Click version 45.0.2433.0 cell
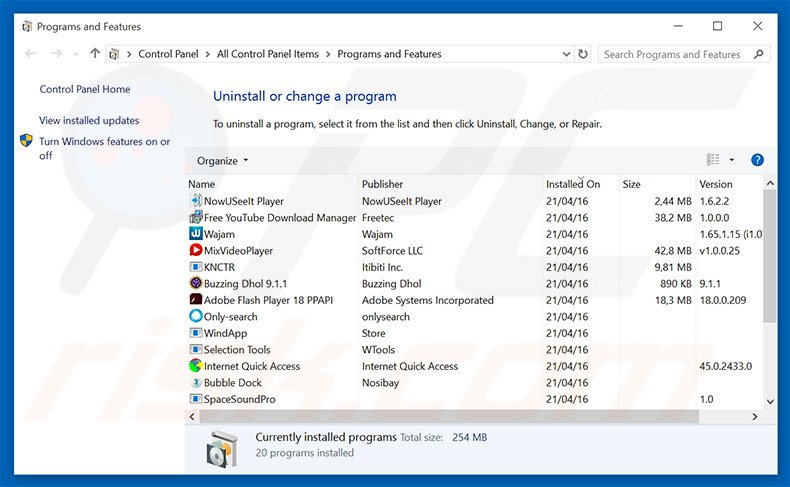The image size is (790, 487). 726,366
